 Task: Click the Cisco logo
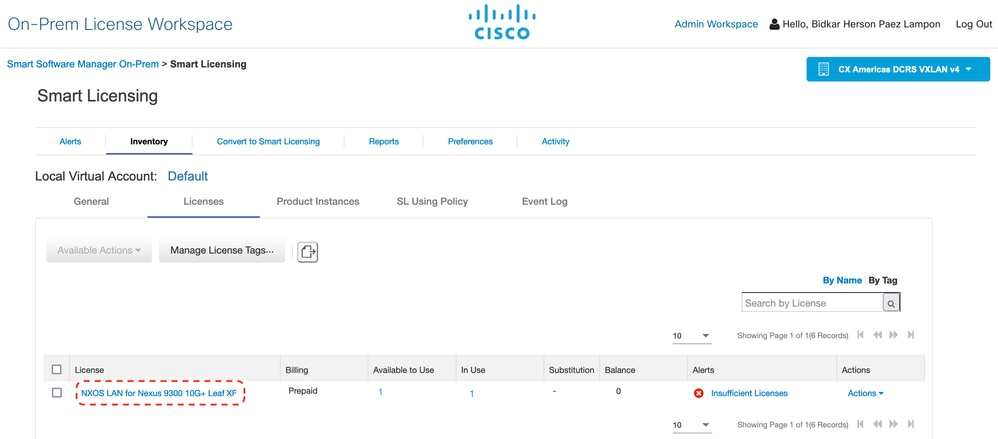tap(502, 22)
